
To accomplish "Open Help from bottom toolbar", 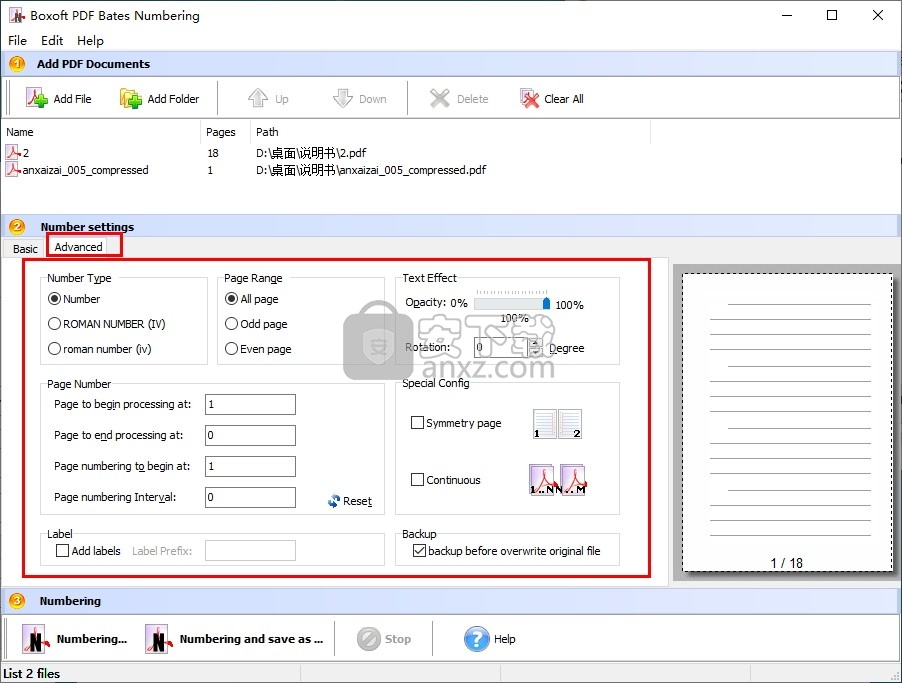I will [490, 639].
